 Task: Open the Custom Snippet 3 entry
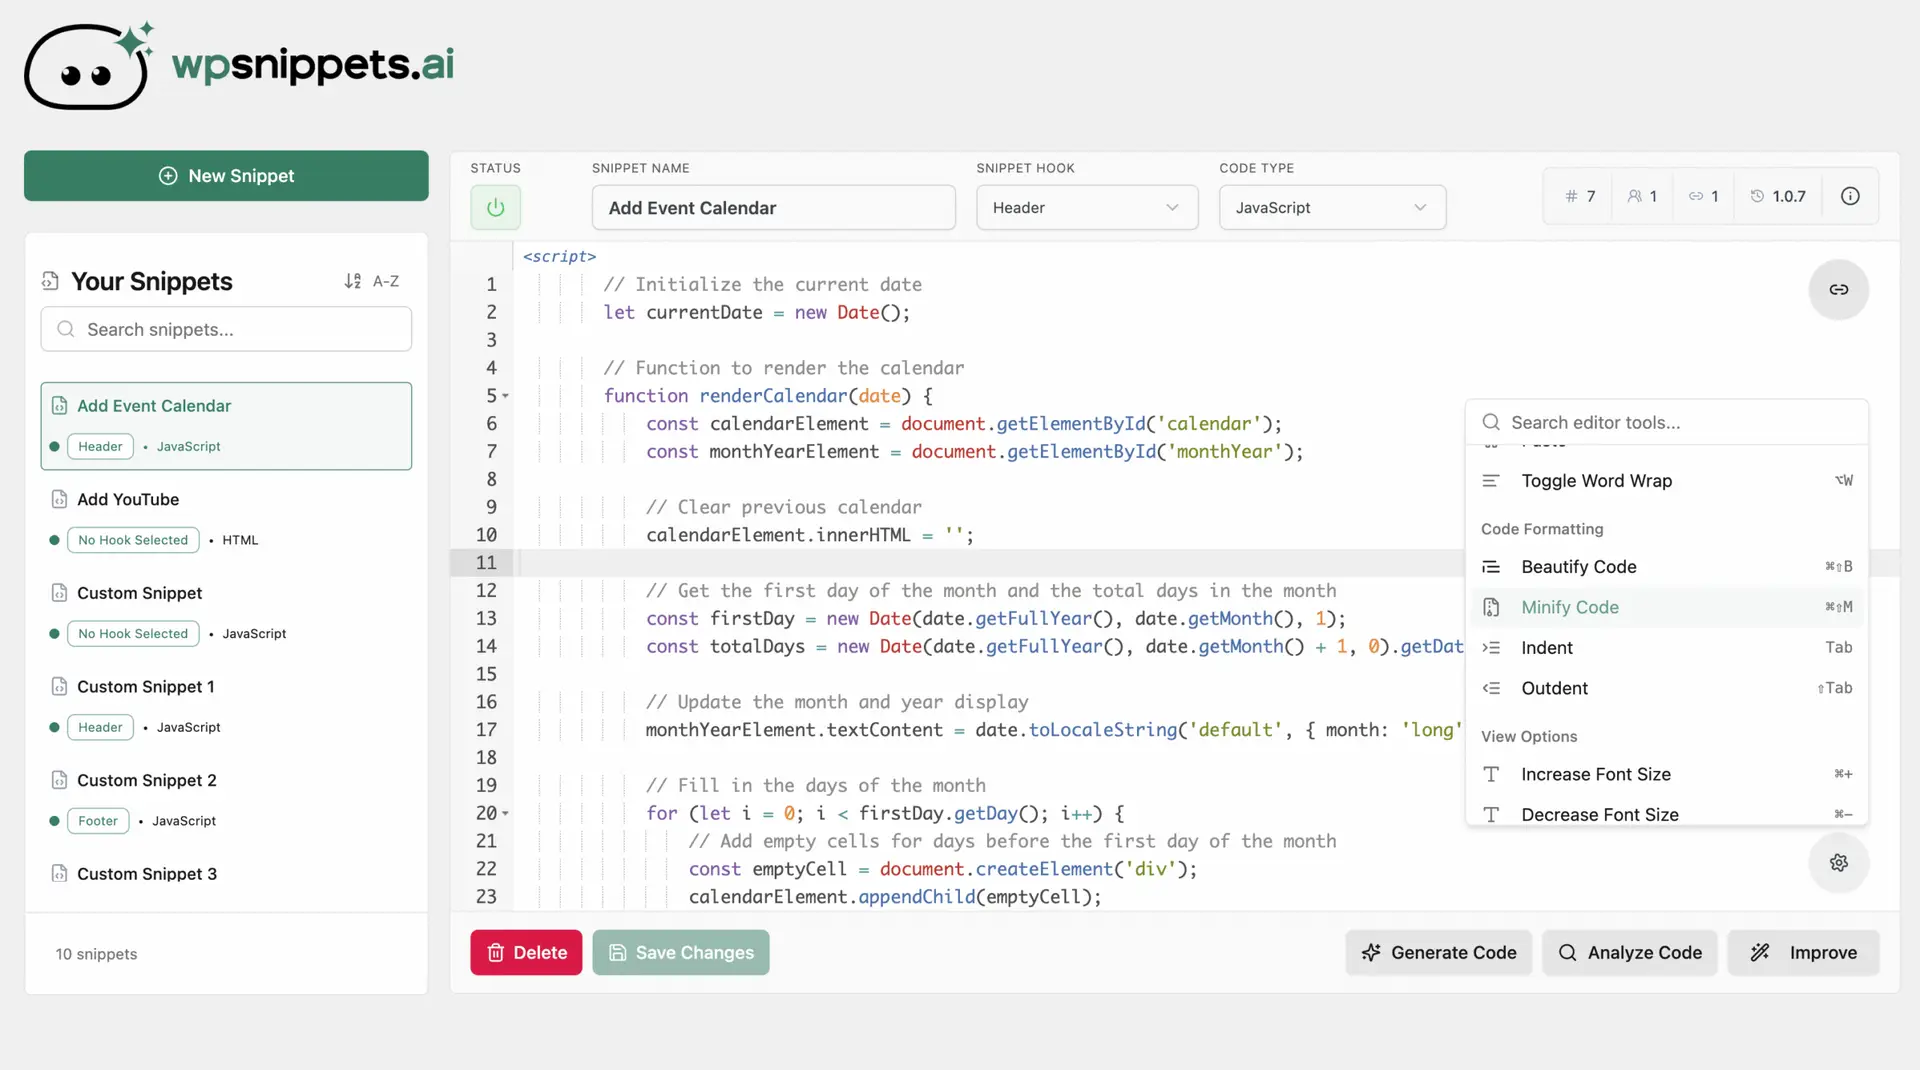pyautogui.click(x=226, y=873)
